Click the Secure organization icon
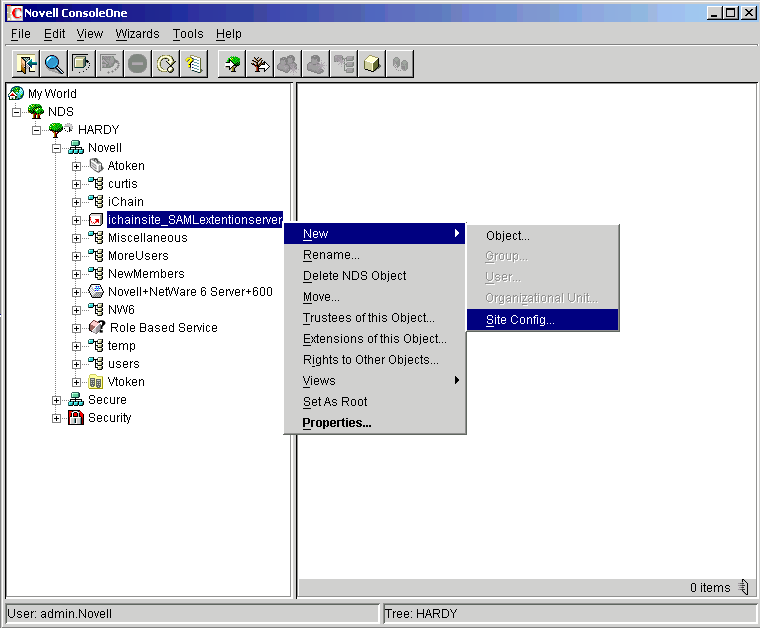This screenshot has width=760, height=628. point(76,399)
